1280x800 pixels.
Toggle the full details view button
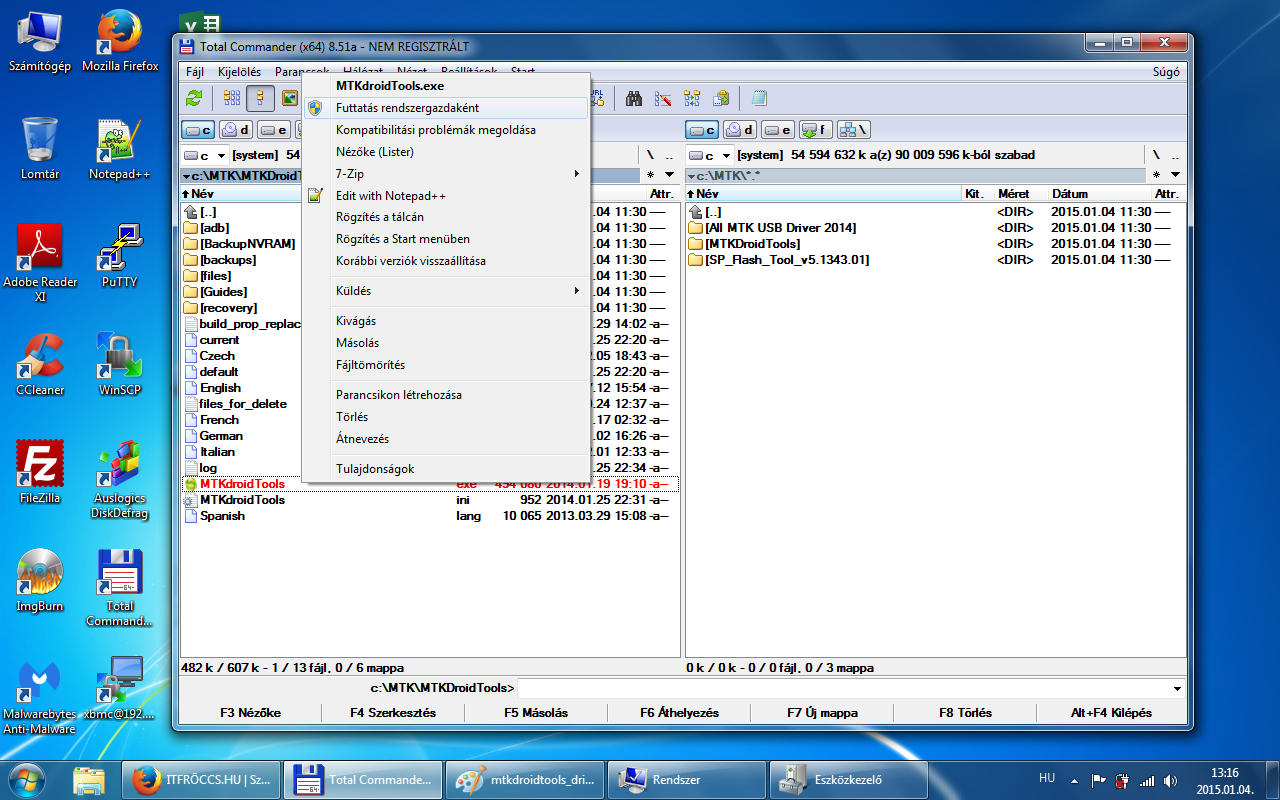click(261, 98)
